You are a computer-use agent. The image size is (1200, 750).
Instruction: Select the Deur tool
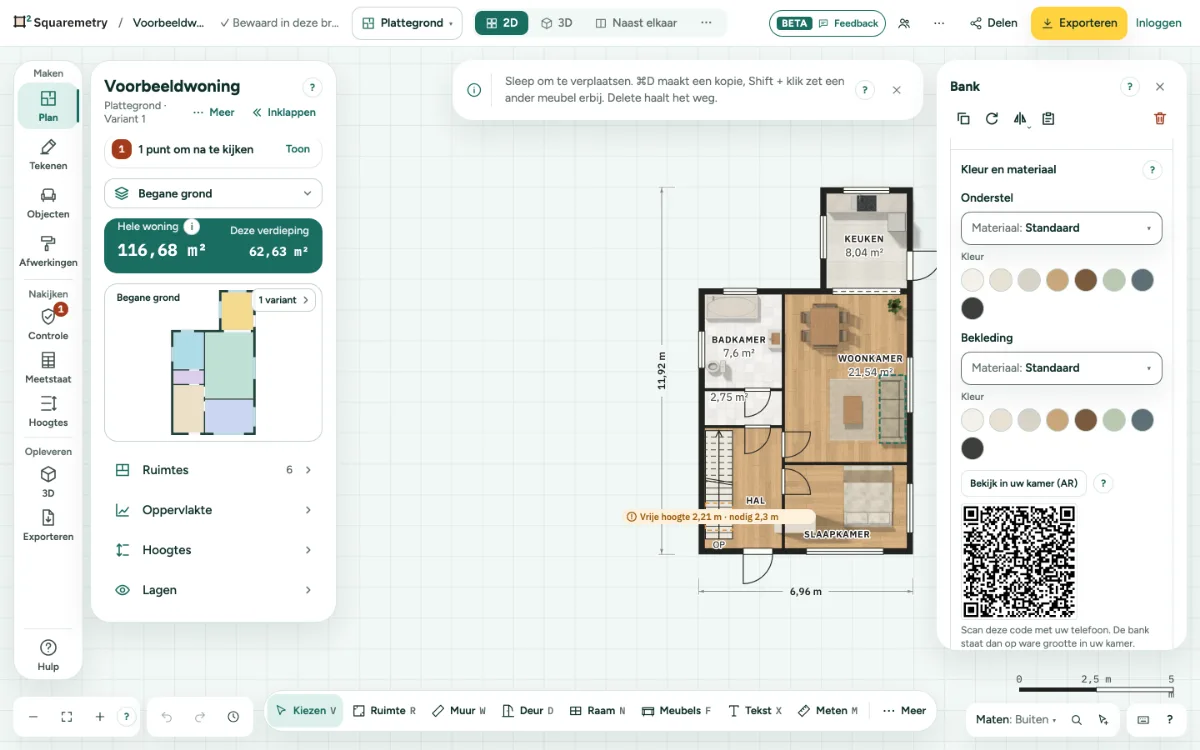[528, 711]
